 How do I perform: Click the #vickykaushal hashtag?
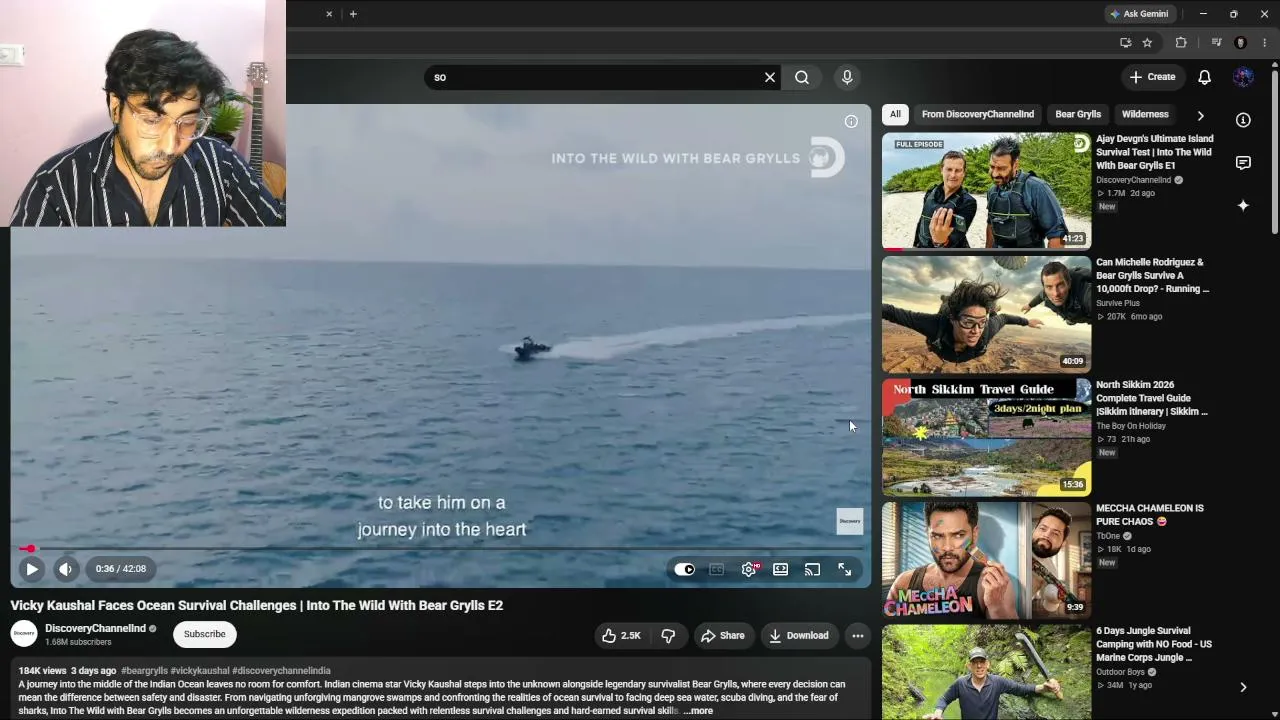200,671
